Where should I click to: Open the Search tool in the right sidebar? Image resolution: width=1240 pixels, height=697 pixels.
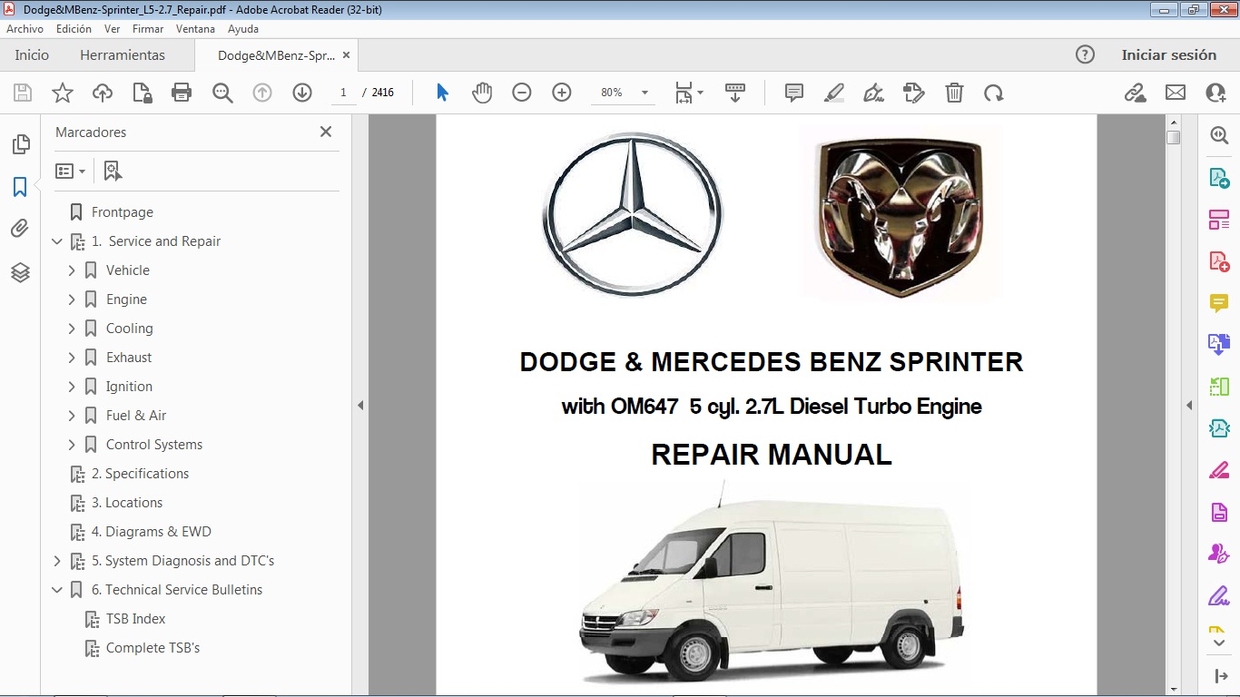click(x=1218, y=135)
